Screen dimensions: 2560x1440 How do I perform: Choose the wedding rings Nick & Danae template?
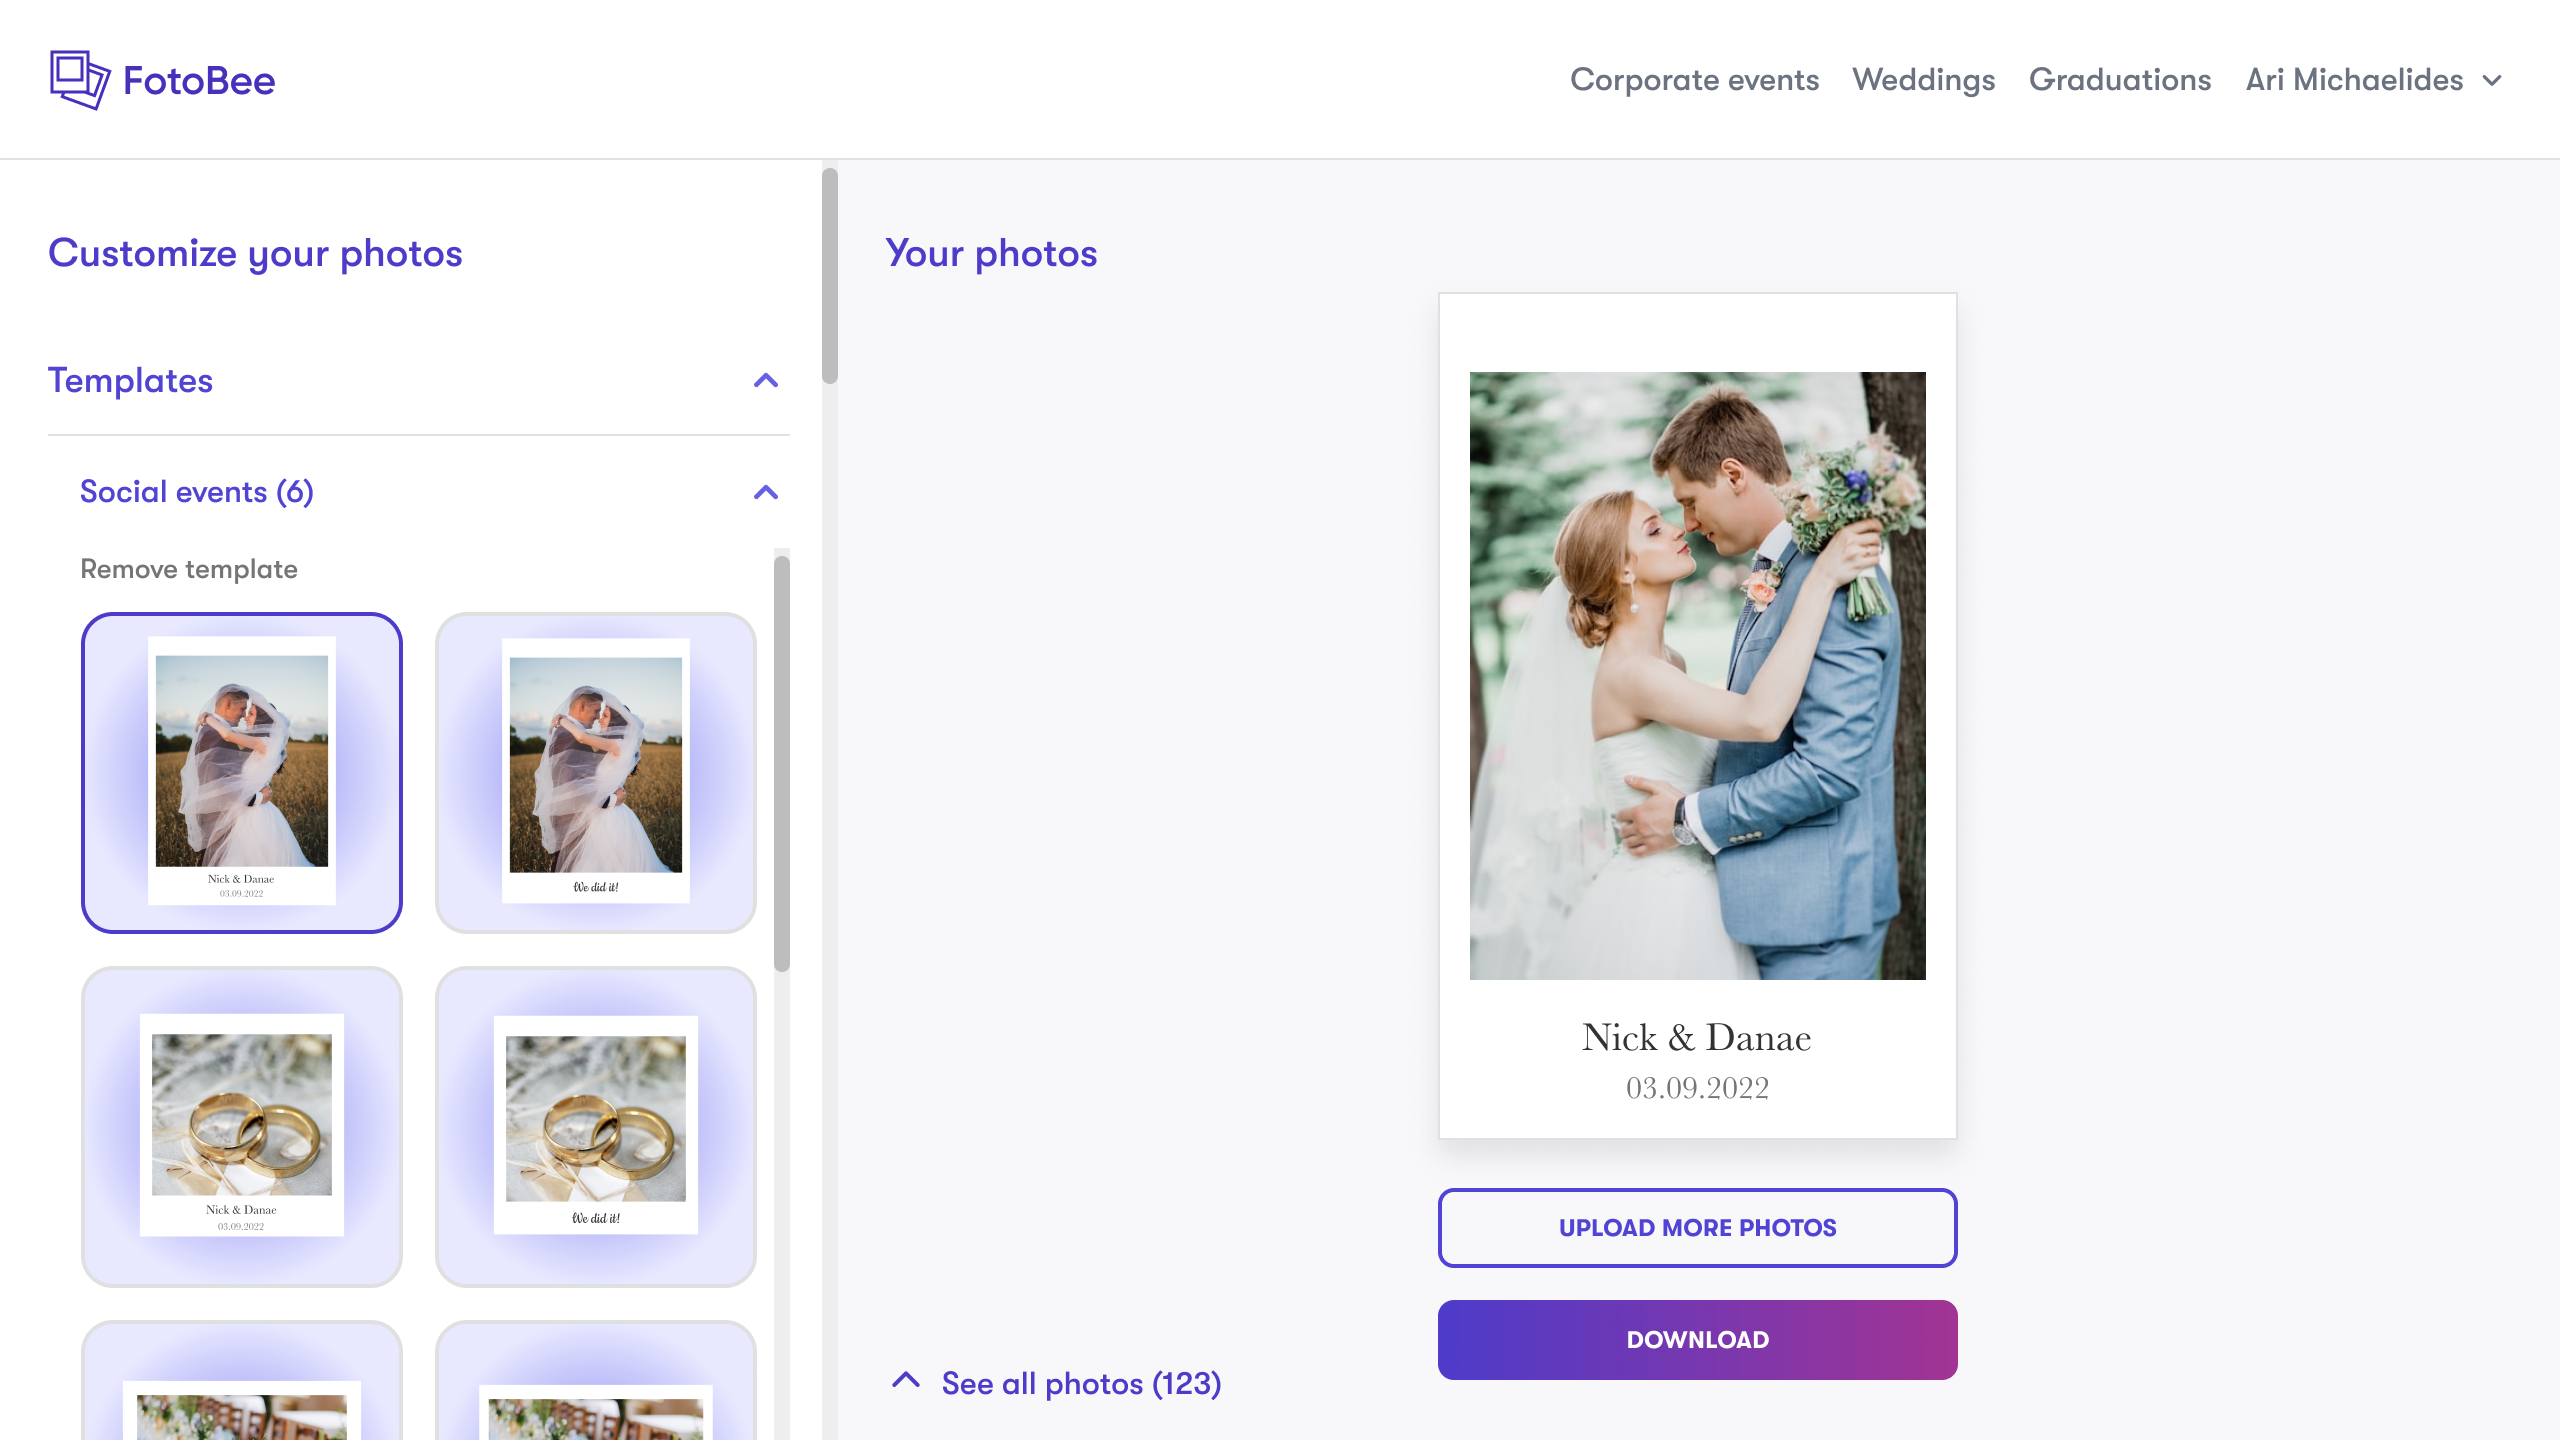point(242,1126)
